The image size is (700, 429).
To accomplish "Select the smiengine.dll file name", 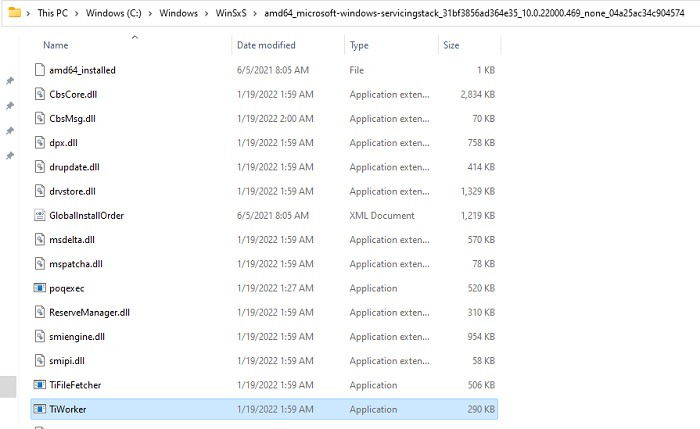I will pyautogui.click(x=77, y=337).
